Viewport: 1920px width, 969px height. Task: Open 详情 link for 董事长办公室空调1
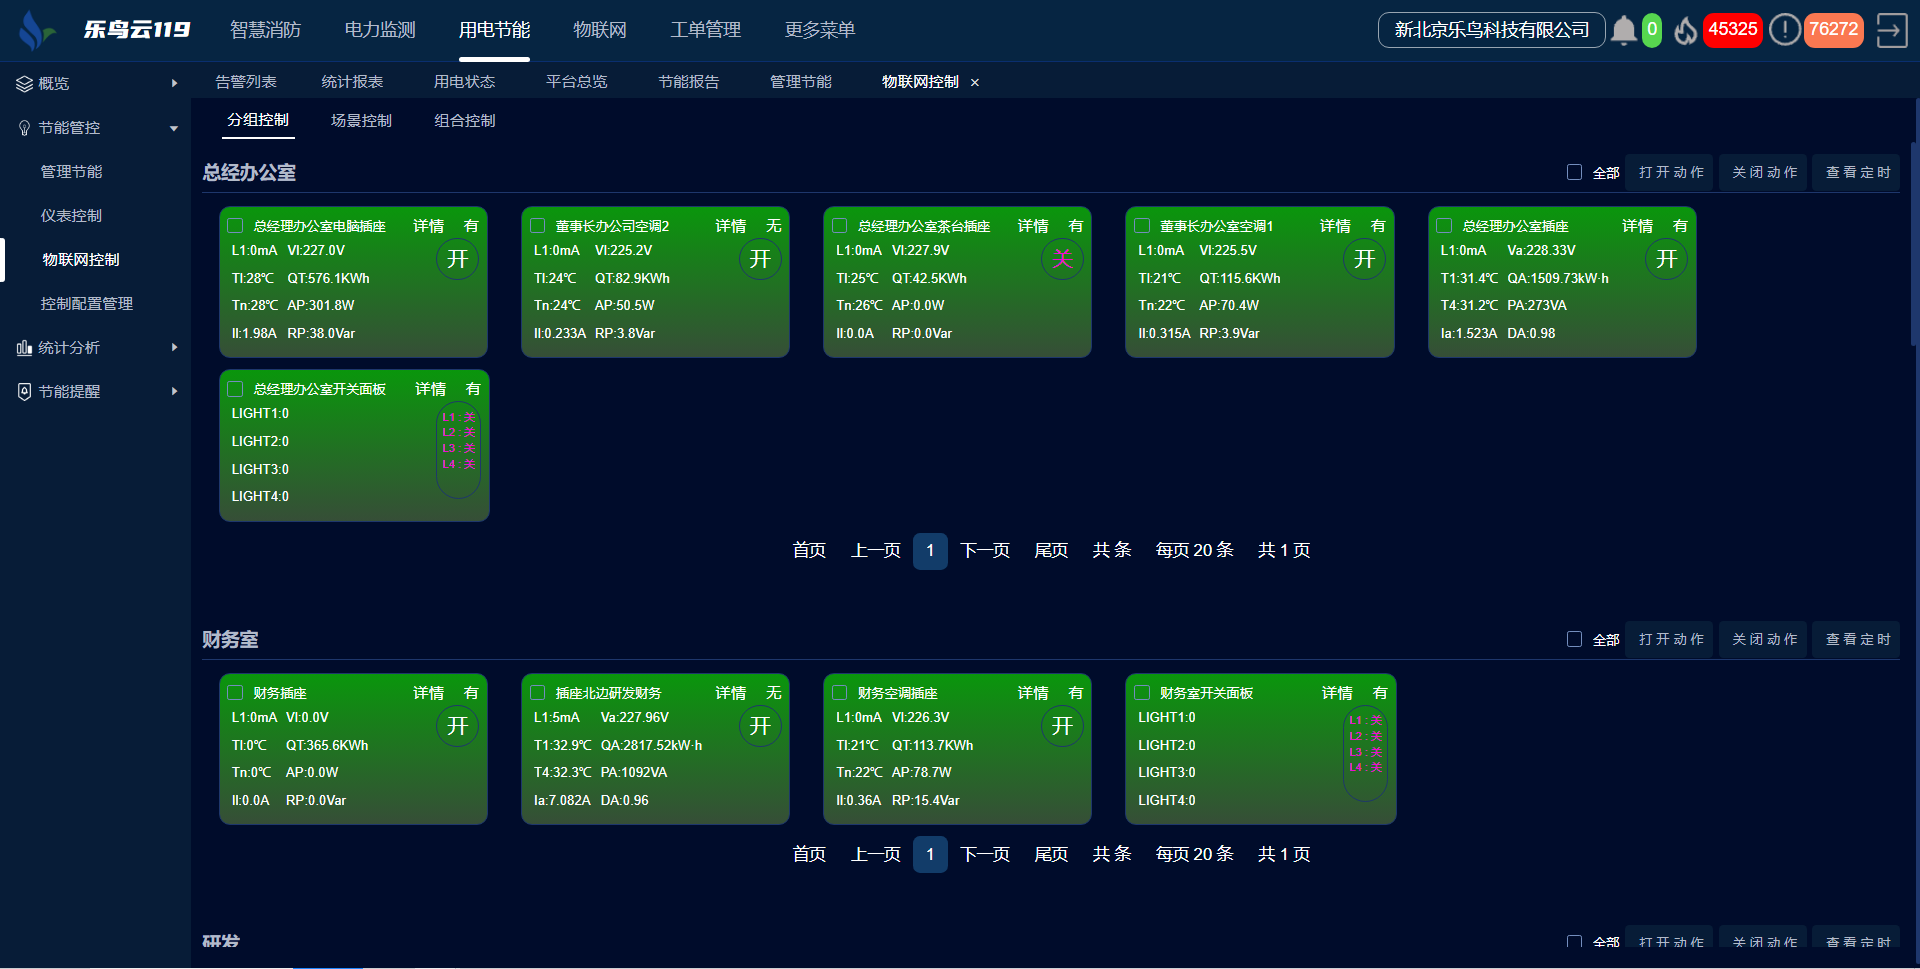coord(1334,226)
